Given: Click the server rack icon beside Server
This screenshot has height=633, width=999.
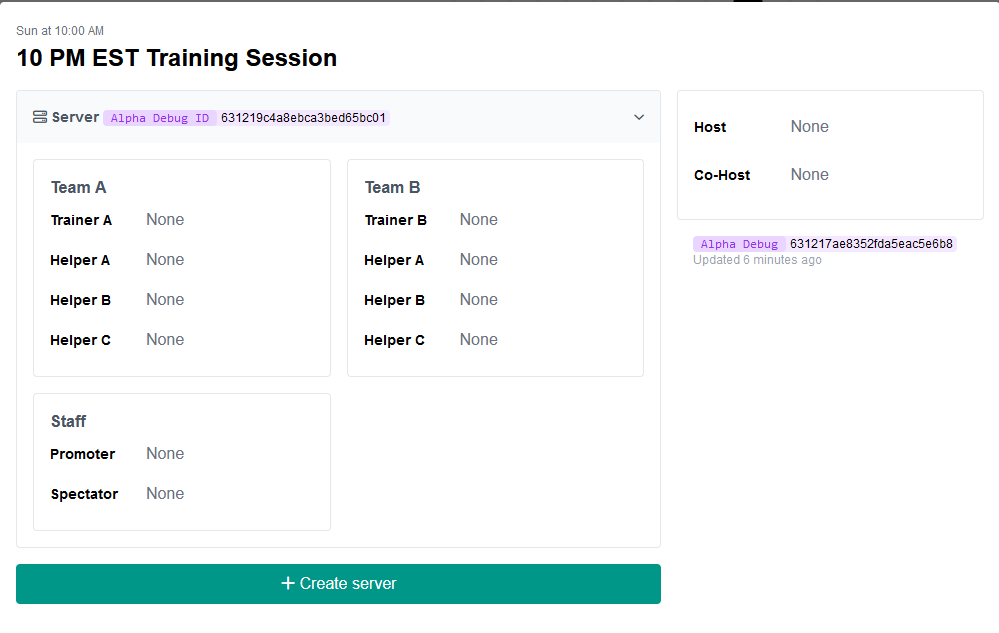Looking at the screenshot, I should point(38,117).
